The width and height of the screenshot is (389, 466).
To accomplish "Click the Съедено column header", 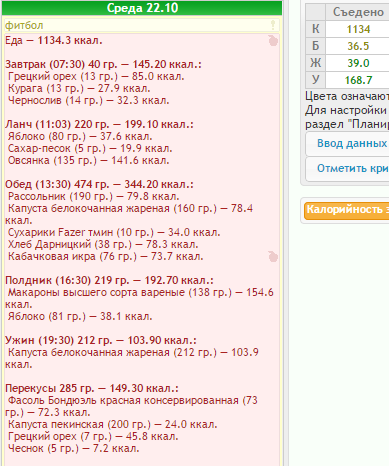I will (x=358, y=12).
